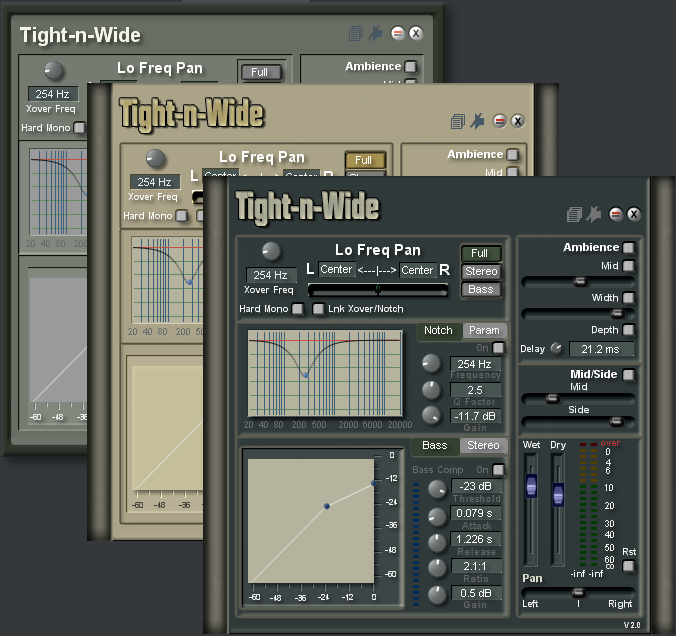Viewport: 676px width, 636px height.
Task: Toggle the Rst checkbox near the meters
Action: [x=629, y=566]
